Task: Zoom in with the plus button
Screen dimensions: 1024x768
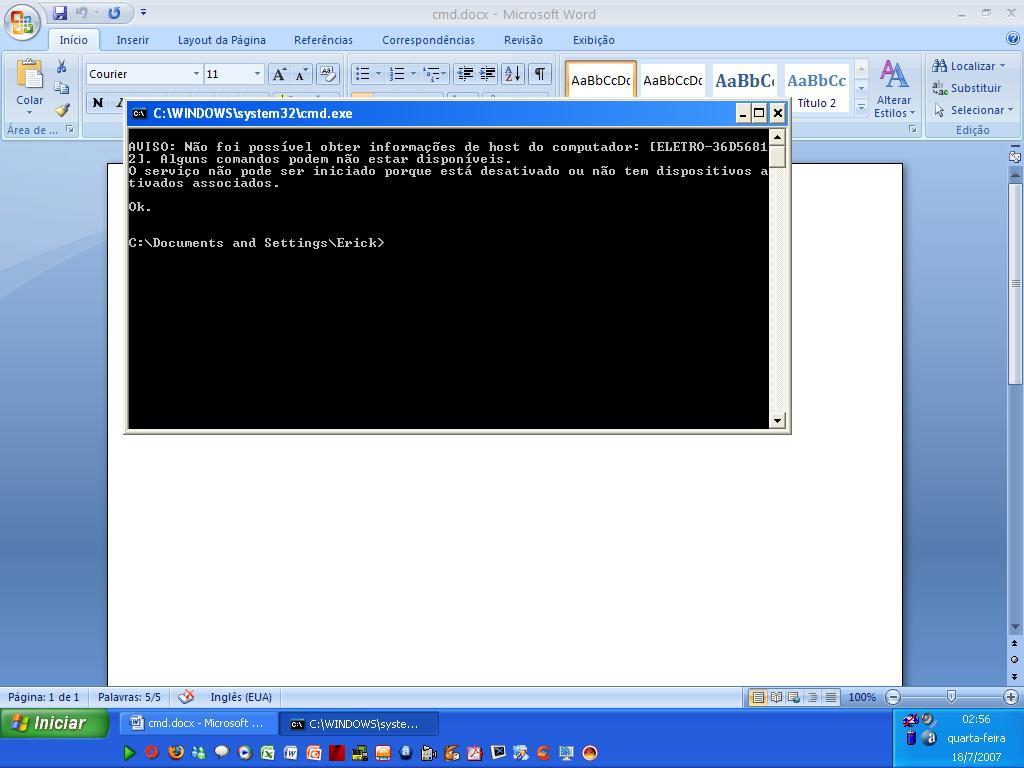Action: [x=1010, y=697]
